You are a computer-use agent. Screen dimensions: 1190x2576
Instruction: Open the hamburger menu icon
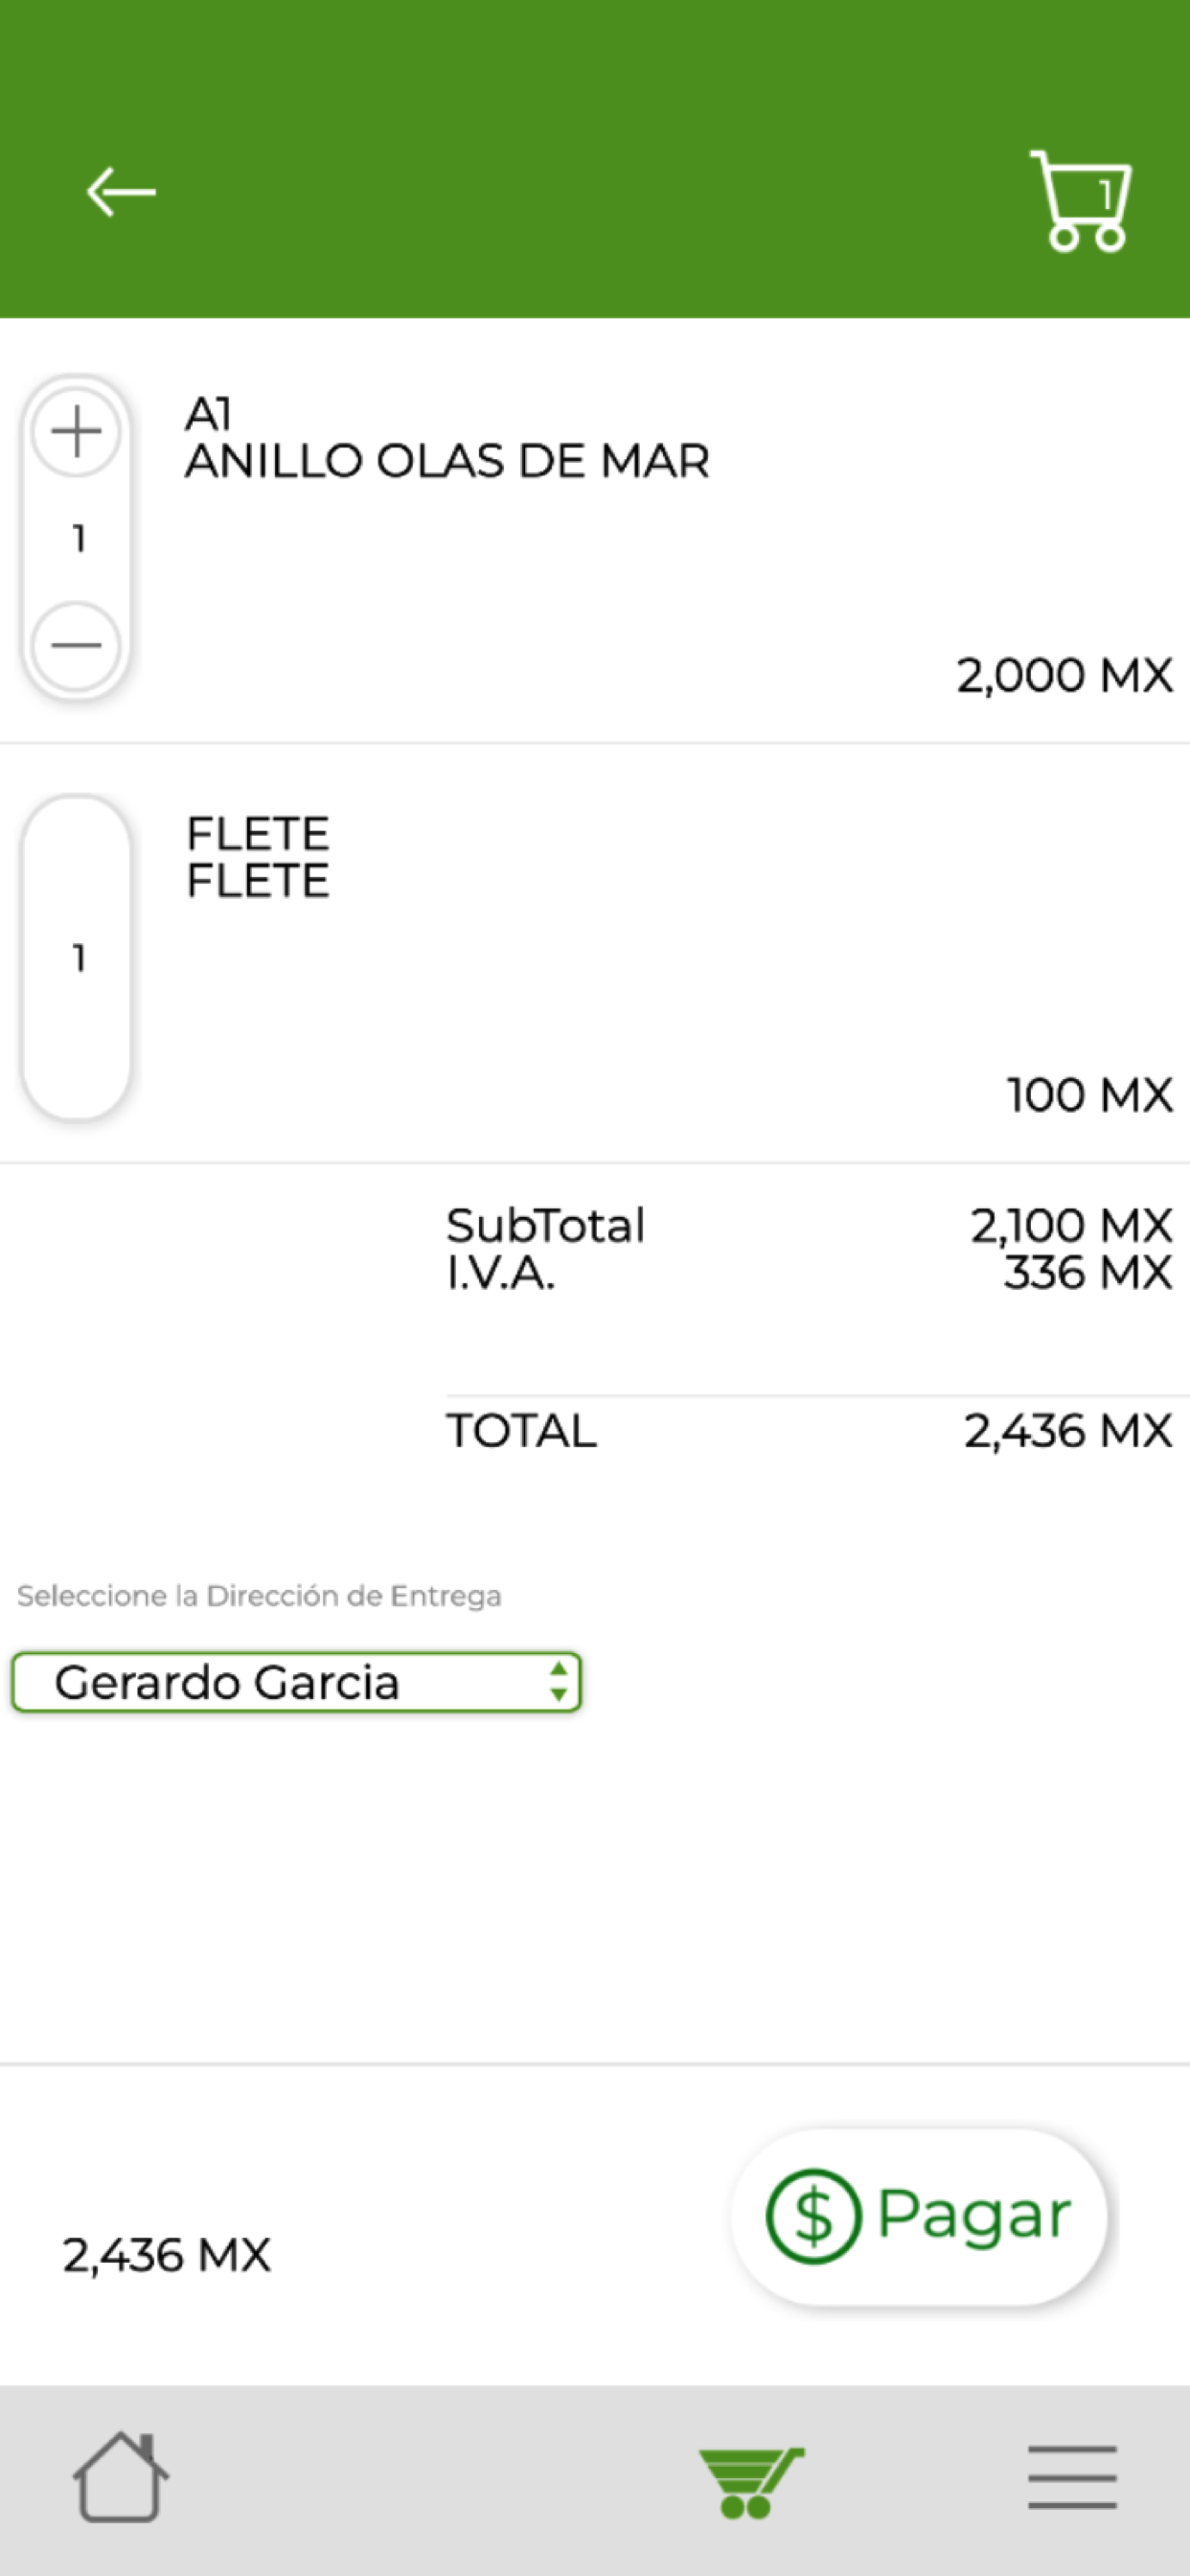click(x=1072, y=2477)
